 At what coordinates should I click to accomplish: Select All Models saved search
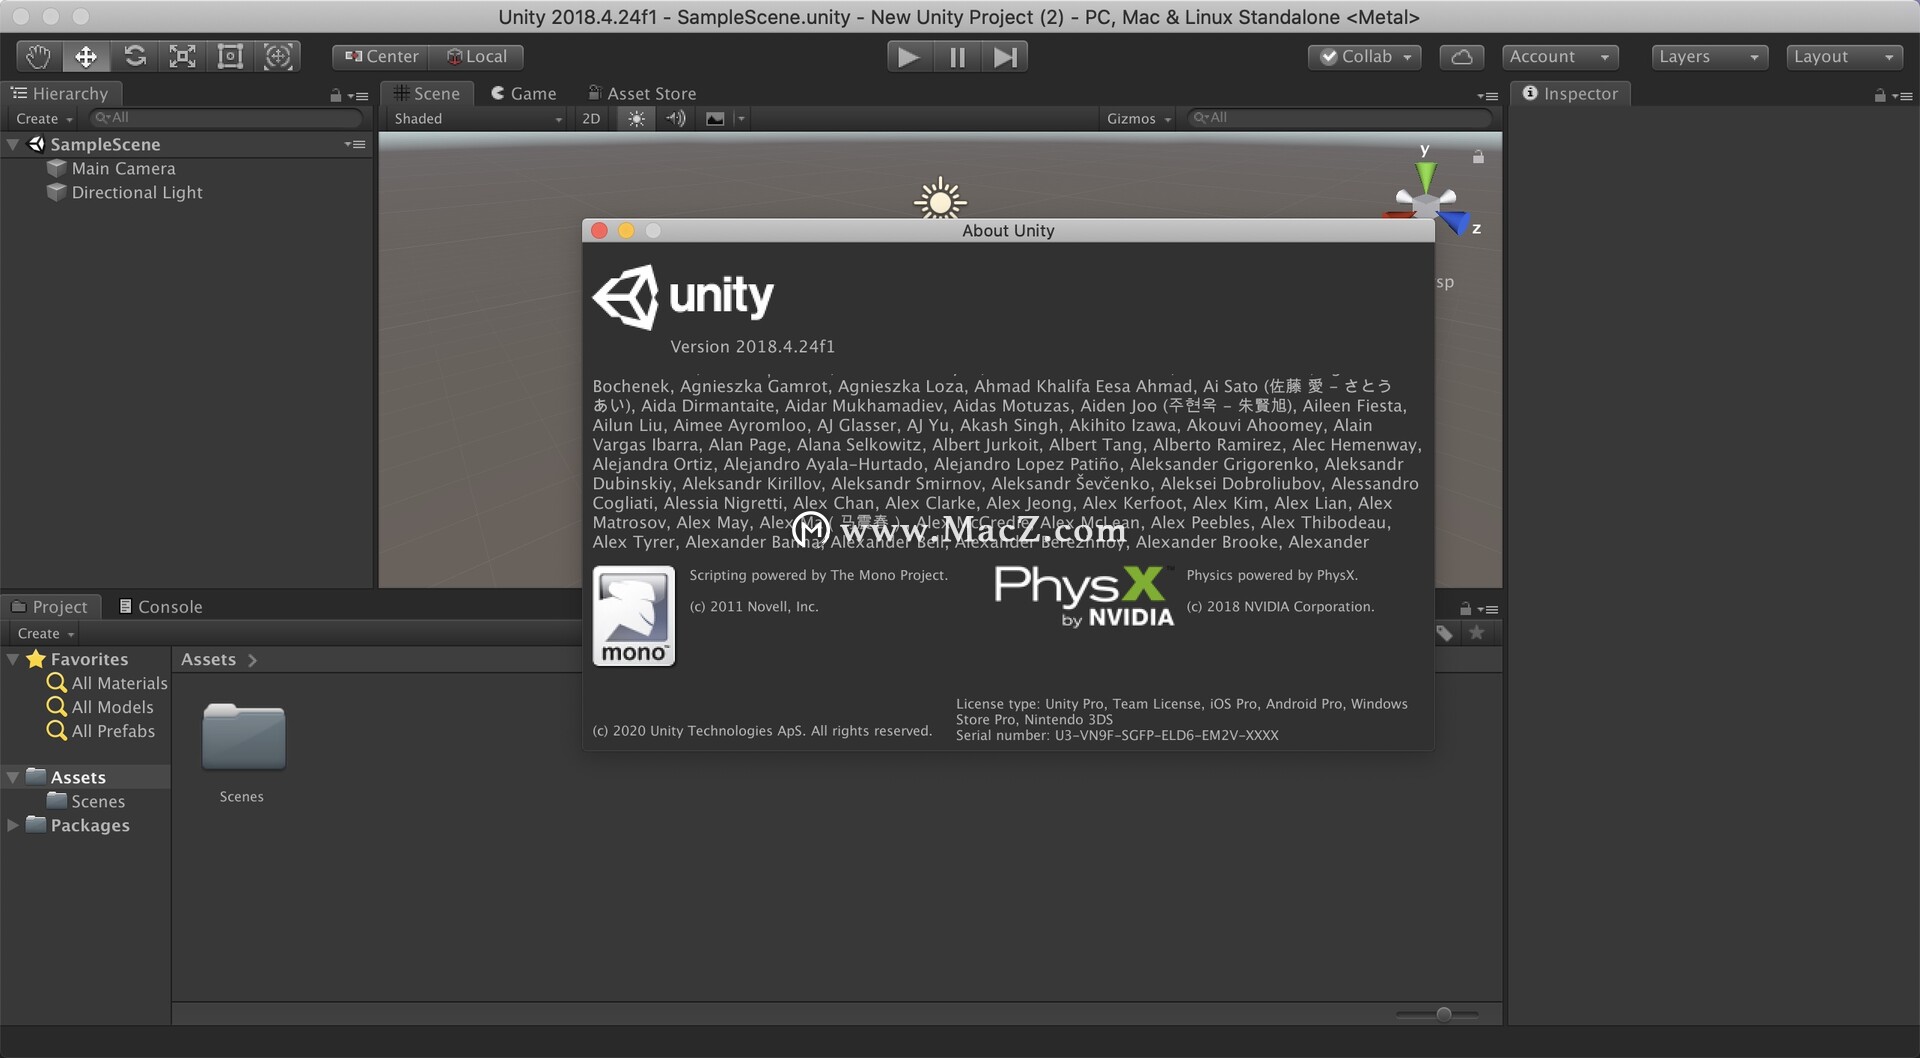tap(101, 707)
